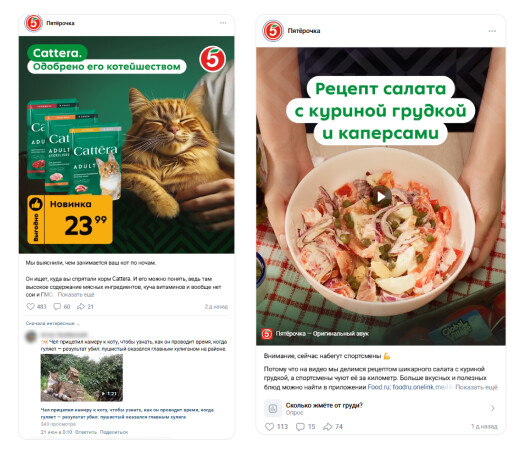
Task: Show more text on the Cattera post
Action: click(76, 295)
